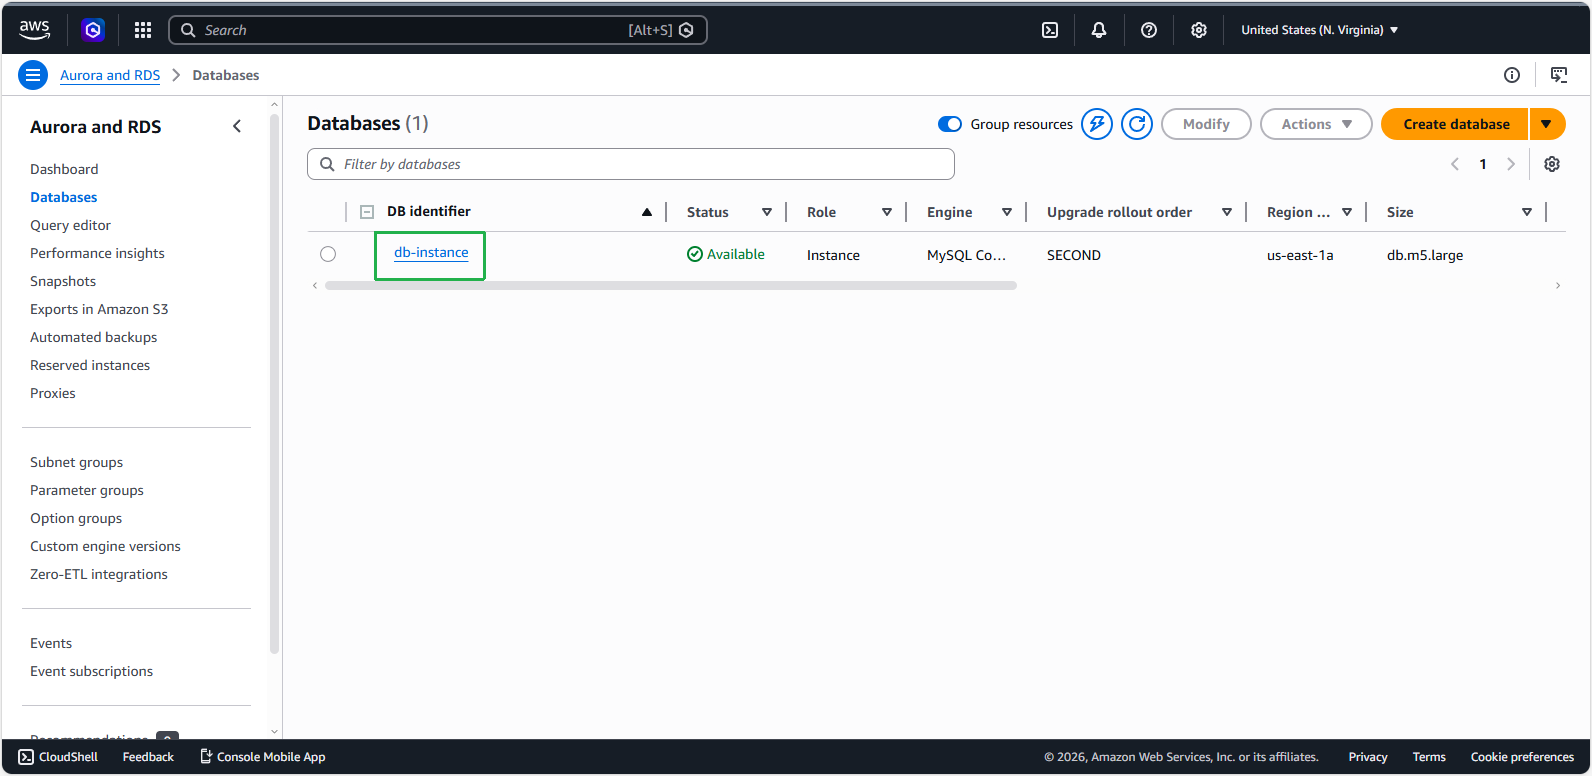Open Custom engine versions

click(x=105, y=546)
